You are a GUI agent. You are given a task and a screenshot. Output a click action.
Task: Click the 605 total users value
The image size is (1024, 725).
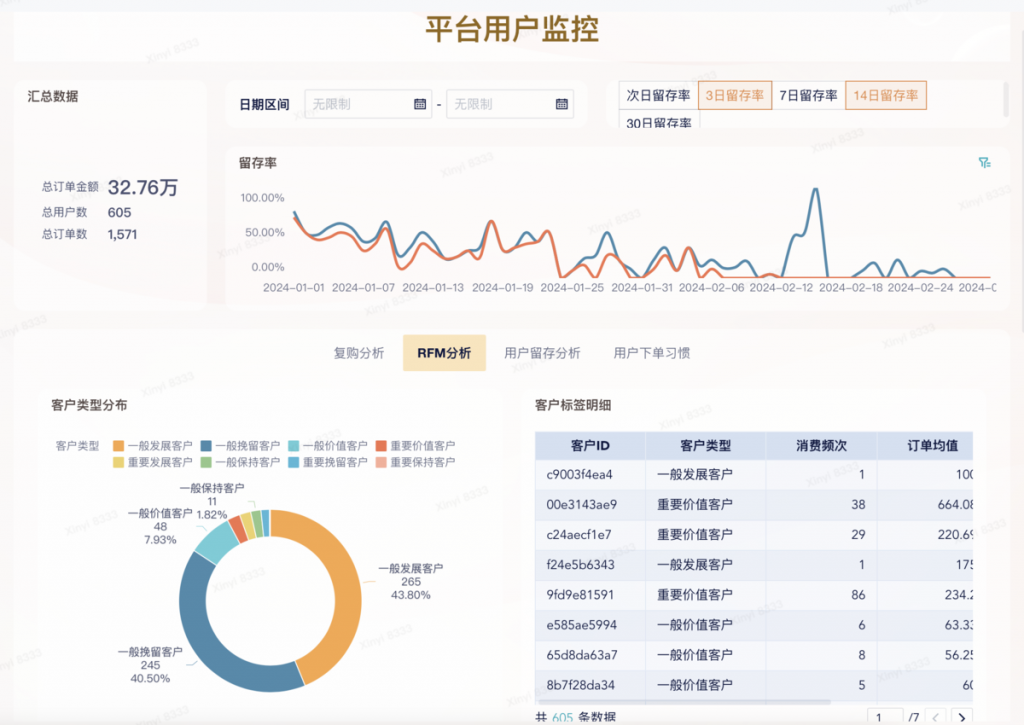coord(120,212)
